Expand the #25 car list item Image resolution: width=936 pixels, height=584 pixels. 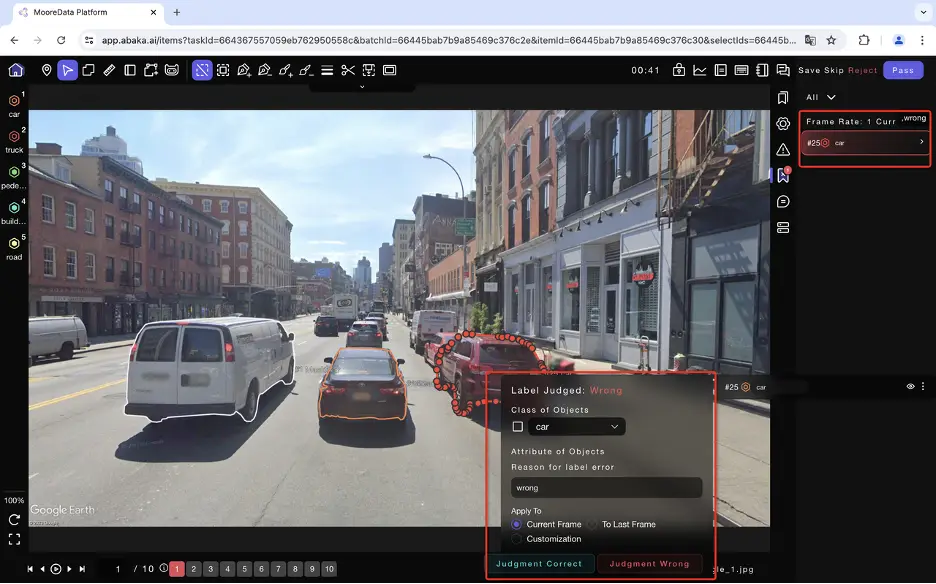pyautogui.click(x=921, y=142)
